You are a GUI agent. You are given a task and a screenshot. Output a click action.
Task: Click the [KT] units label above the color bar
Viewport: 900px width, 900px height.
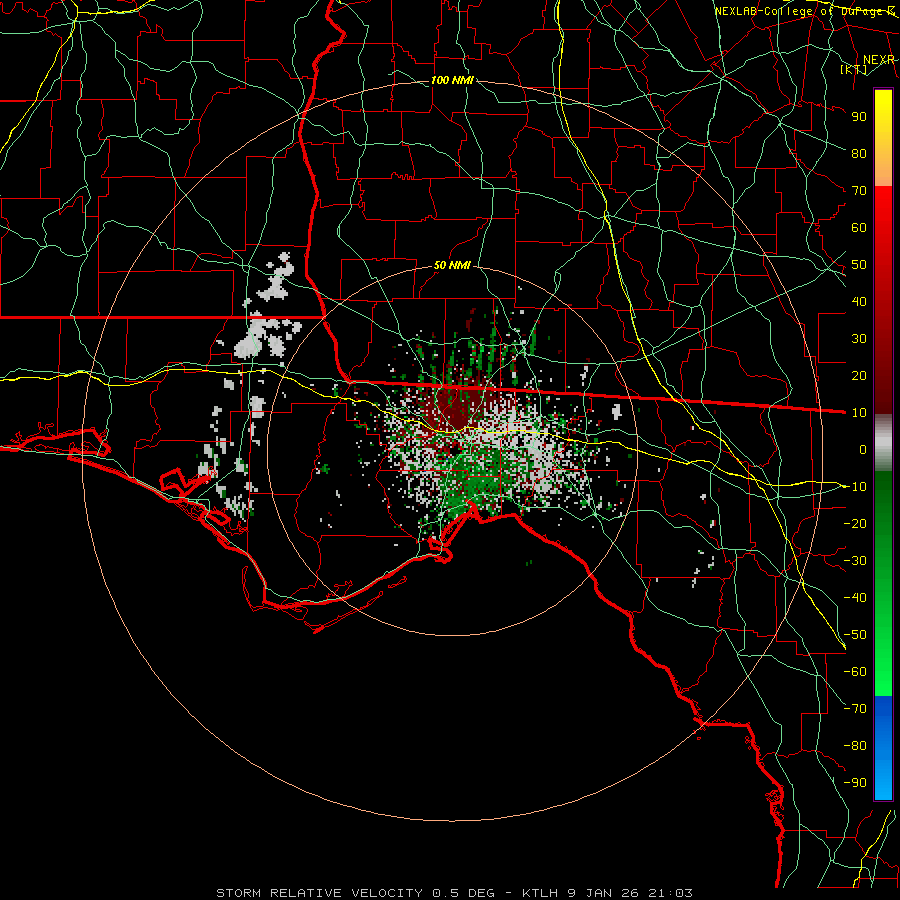click(854, 69)
